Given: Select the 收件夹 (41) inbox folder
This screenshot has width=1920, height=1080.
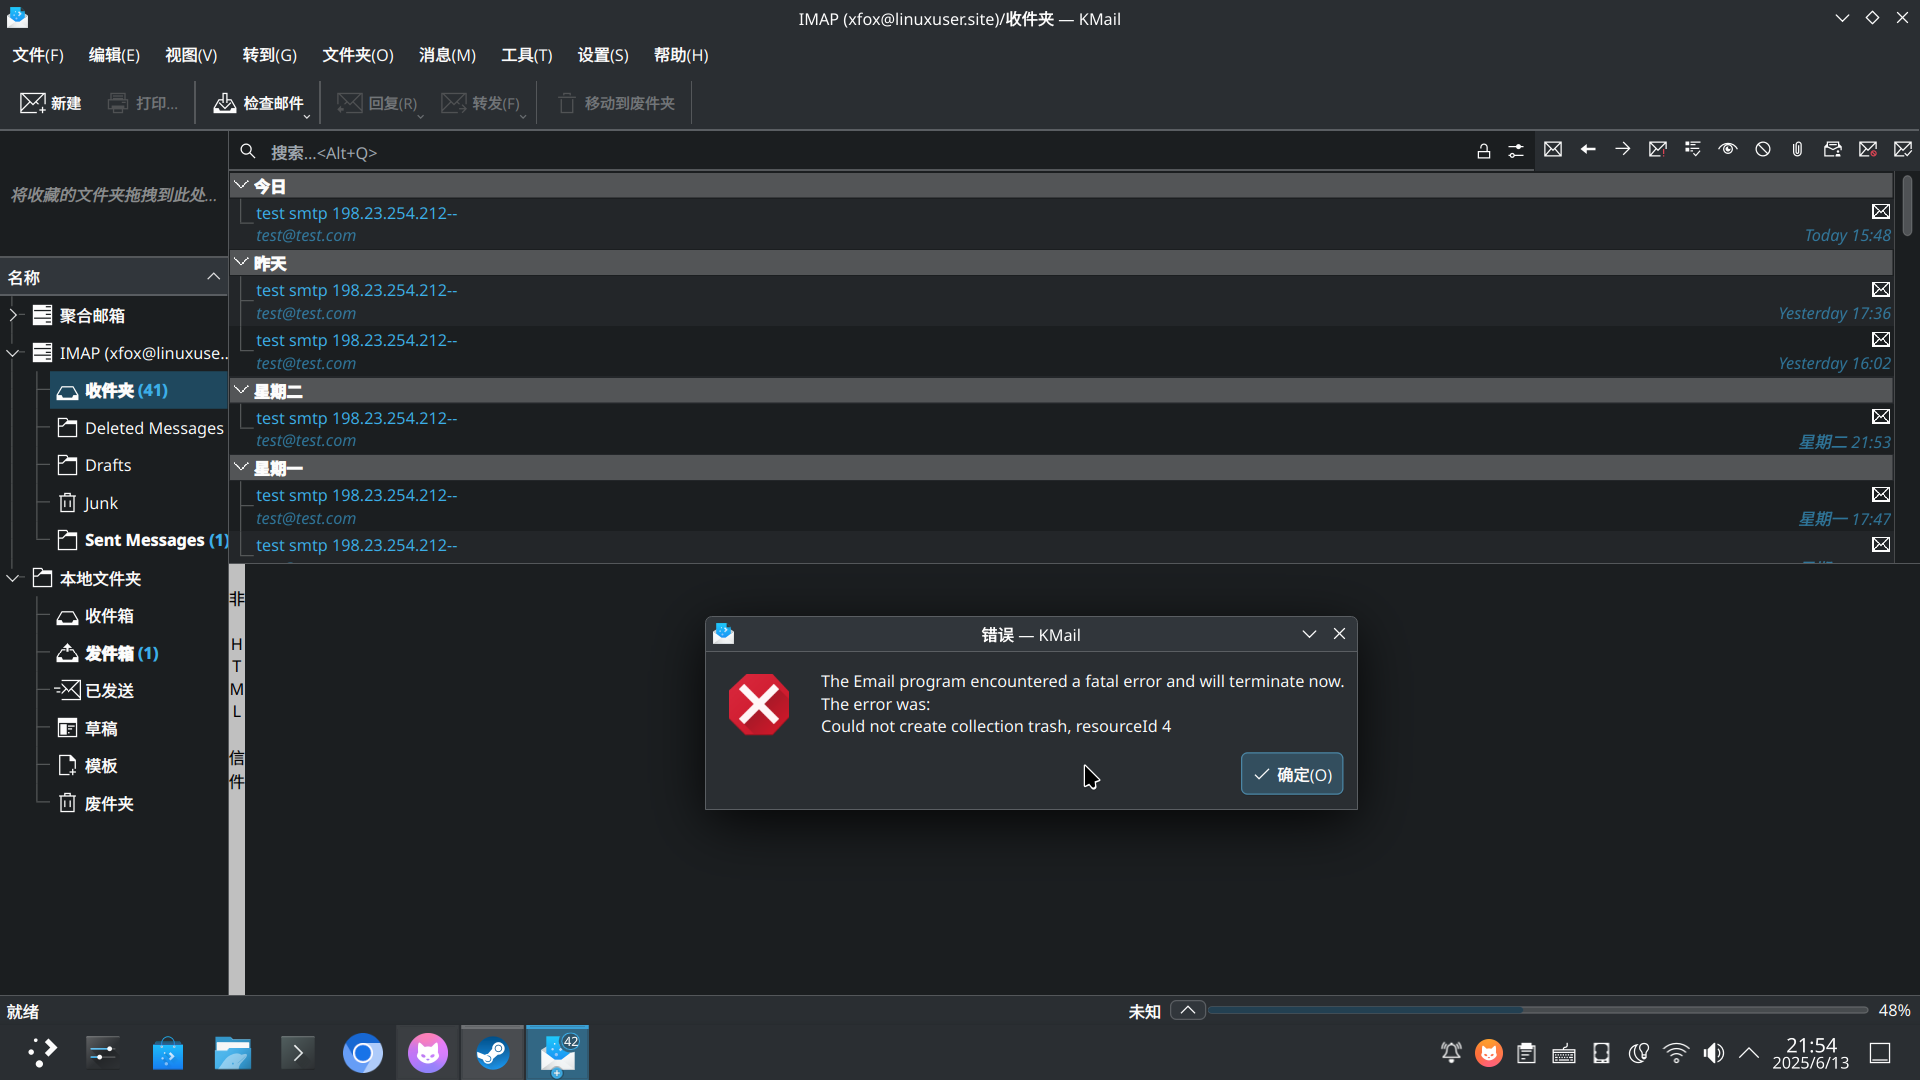Looking at the screenshot, I should [x=139, y=390].
